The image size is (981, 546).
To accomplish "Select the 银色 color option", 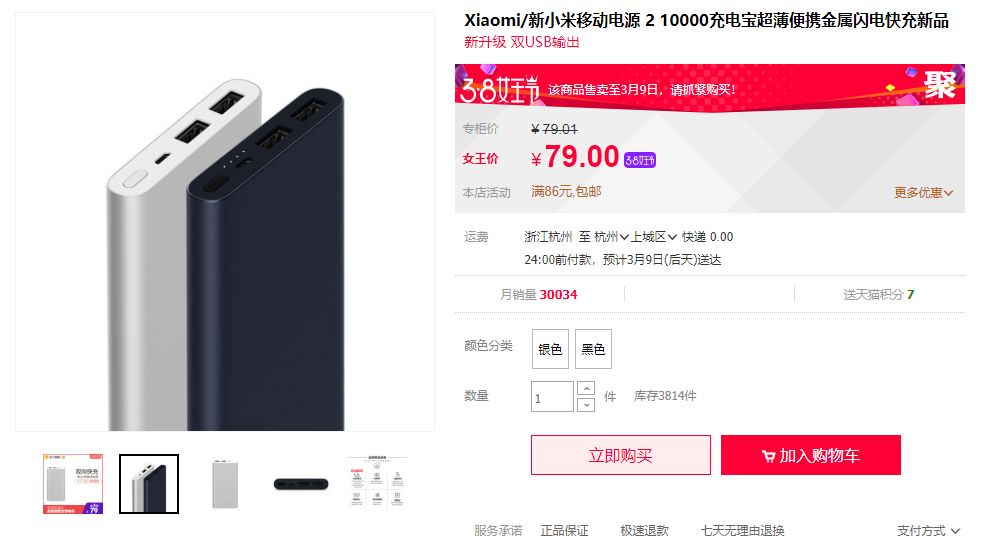I will (550, 349).
